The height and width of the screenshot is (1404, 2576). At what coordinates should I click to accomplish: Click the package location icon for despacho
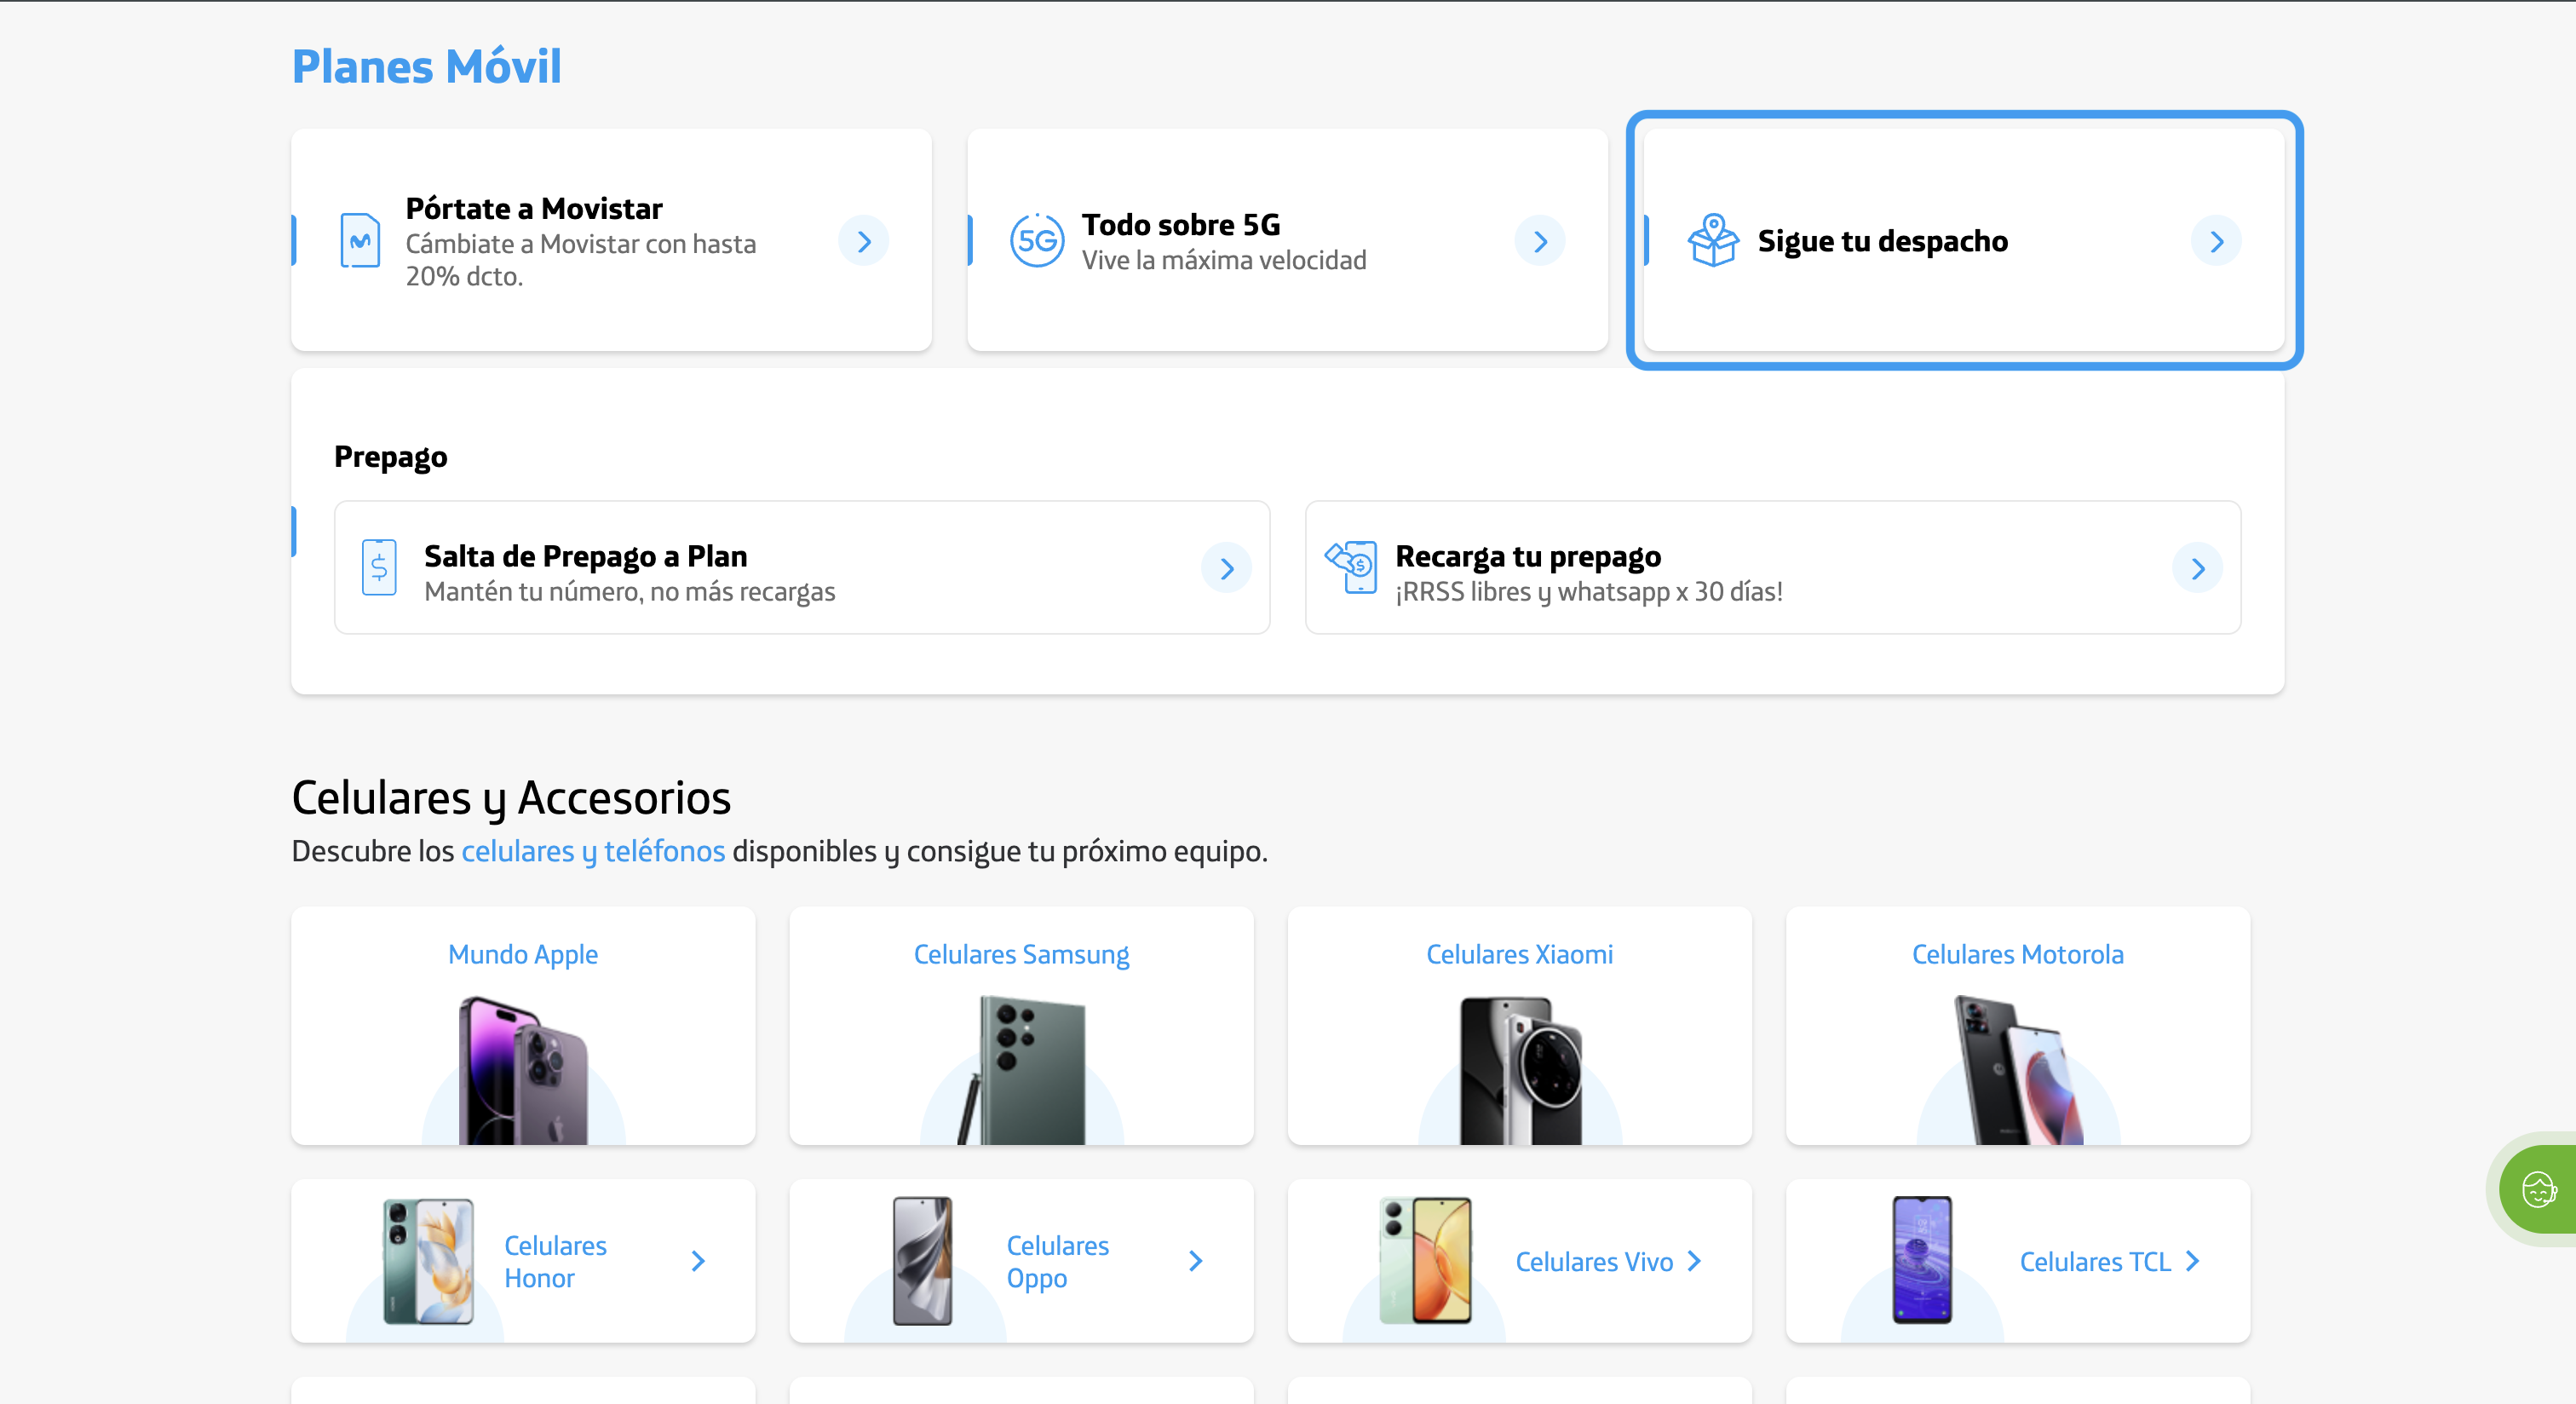click(x=1713, y=240)
